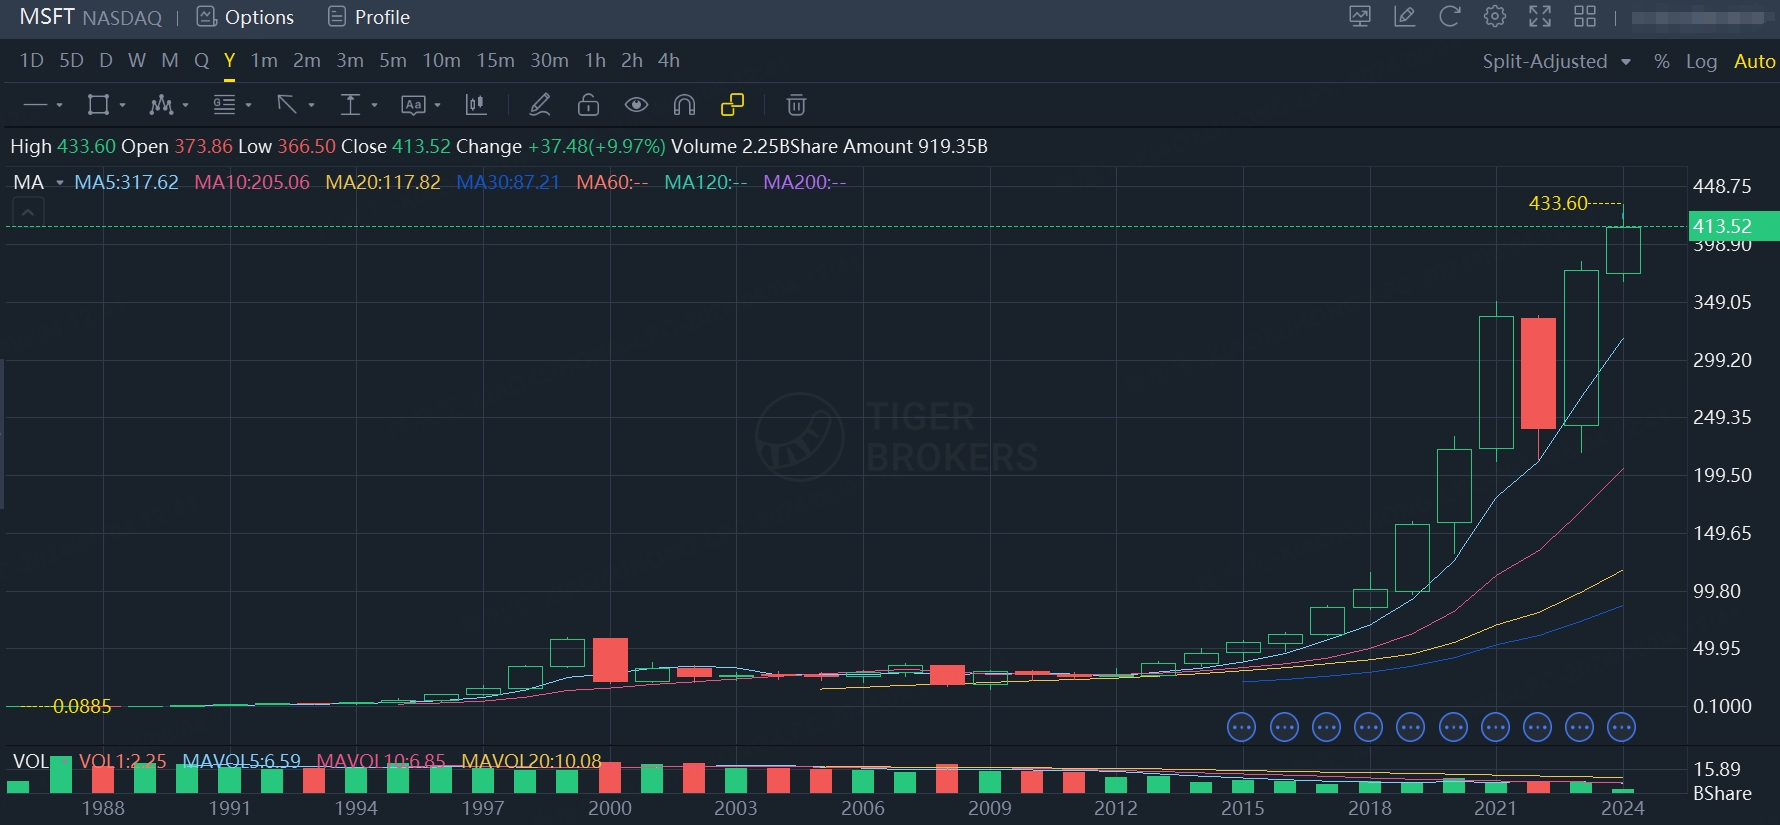Switch to the weekly W timeframe
The height and width of the screenshot is (825, 1780).
tap(137, 60)
